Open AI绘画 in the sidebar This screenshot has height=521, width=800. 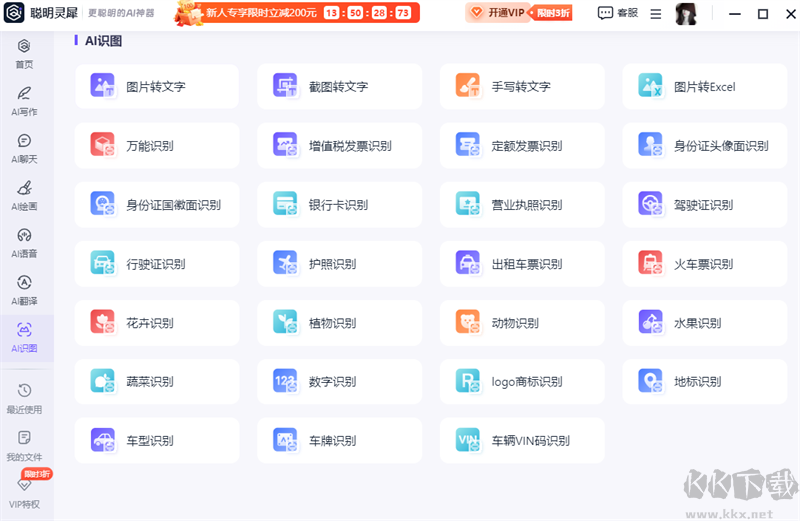tap(24, 195)
